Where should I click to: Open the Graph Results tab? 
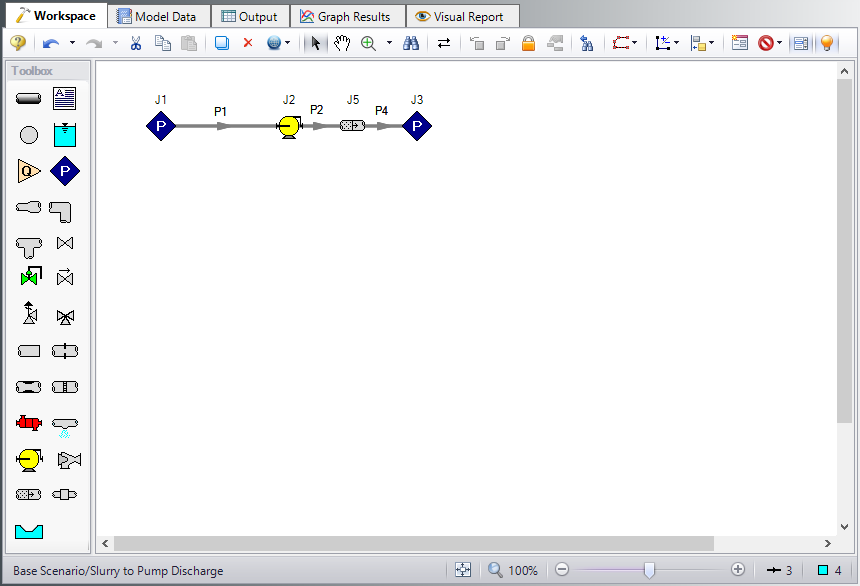point(347,15)
